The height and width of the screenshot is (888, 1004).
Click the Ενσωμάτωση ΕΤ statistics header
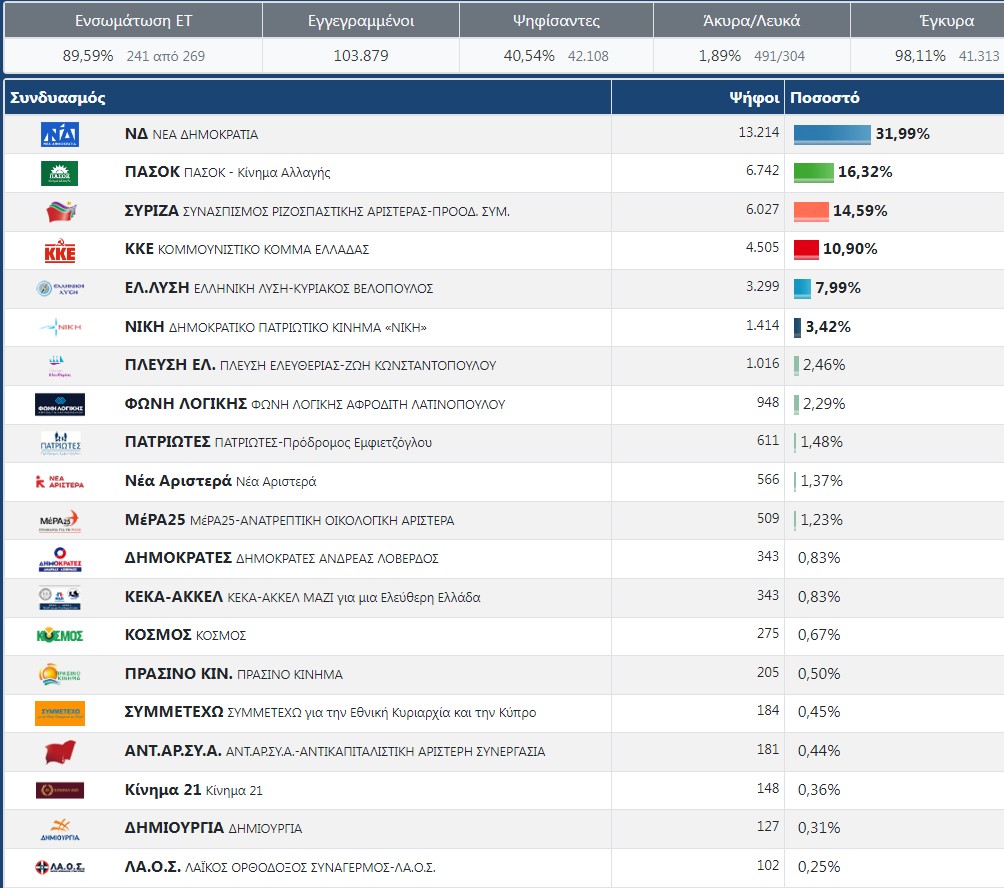point(134,20)
